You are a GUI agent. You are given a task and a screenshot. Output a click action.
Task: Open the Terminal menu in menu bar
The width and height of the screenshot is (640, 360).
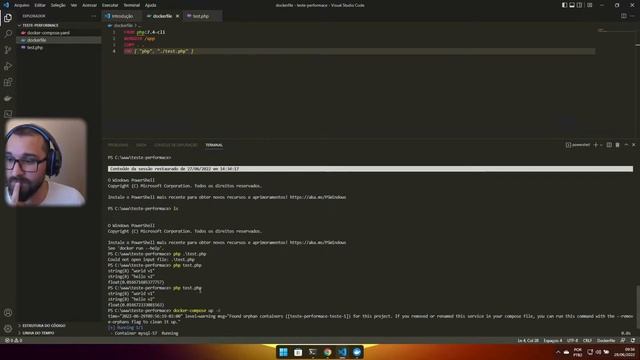click(x=131, y=5)
